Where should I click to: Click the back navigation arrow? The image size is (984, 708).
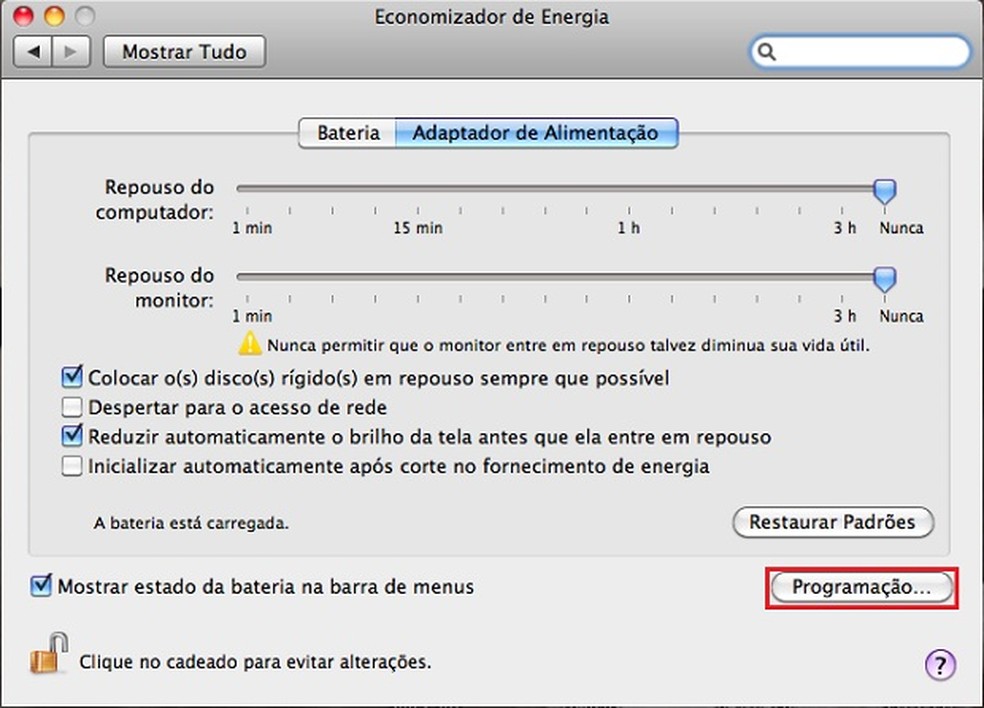33,51
